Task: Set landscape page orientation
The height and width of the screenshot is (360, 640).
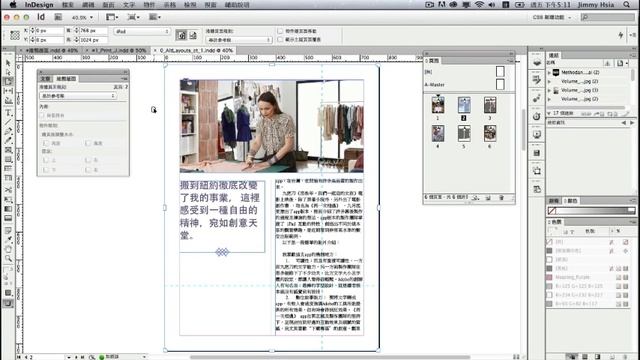Action: [193, 36]
